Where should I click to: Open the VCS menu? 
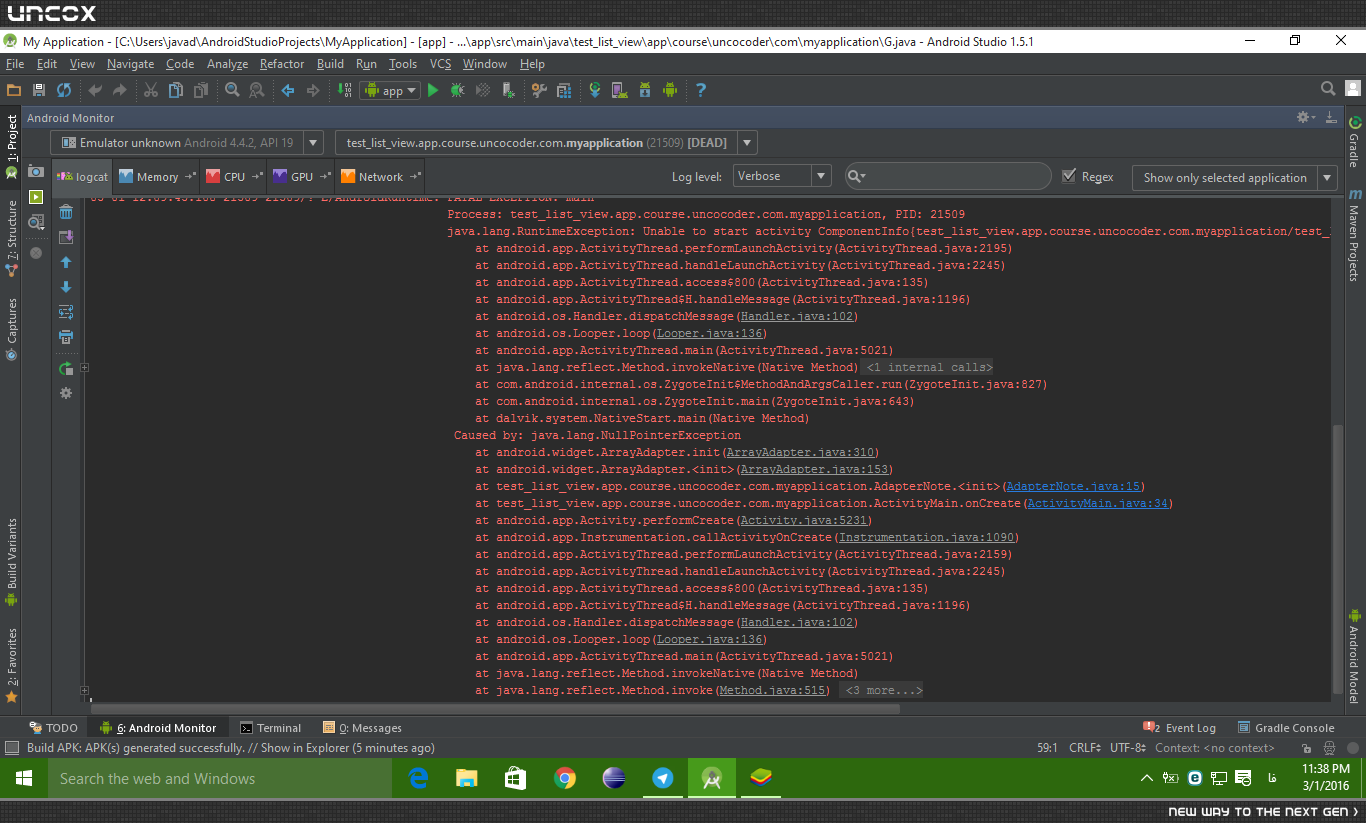coord(440,64)
